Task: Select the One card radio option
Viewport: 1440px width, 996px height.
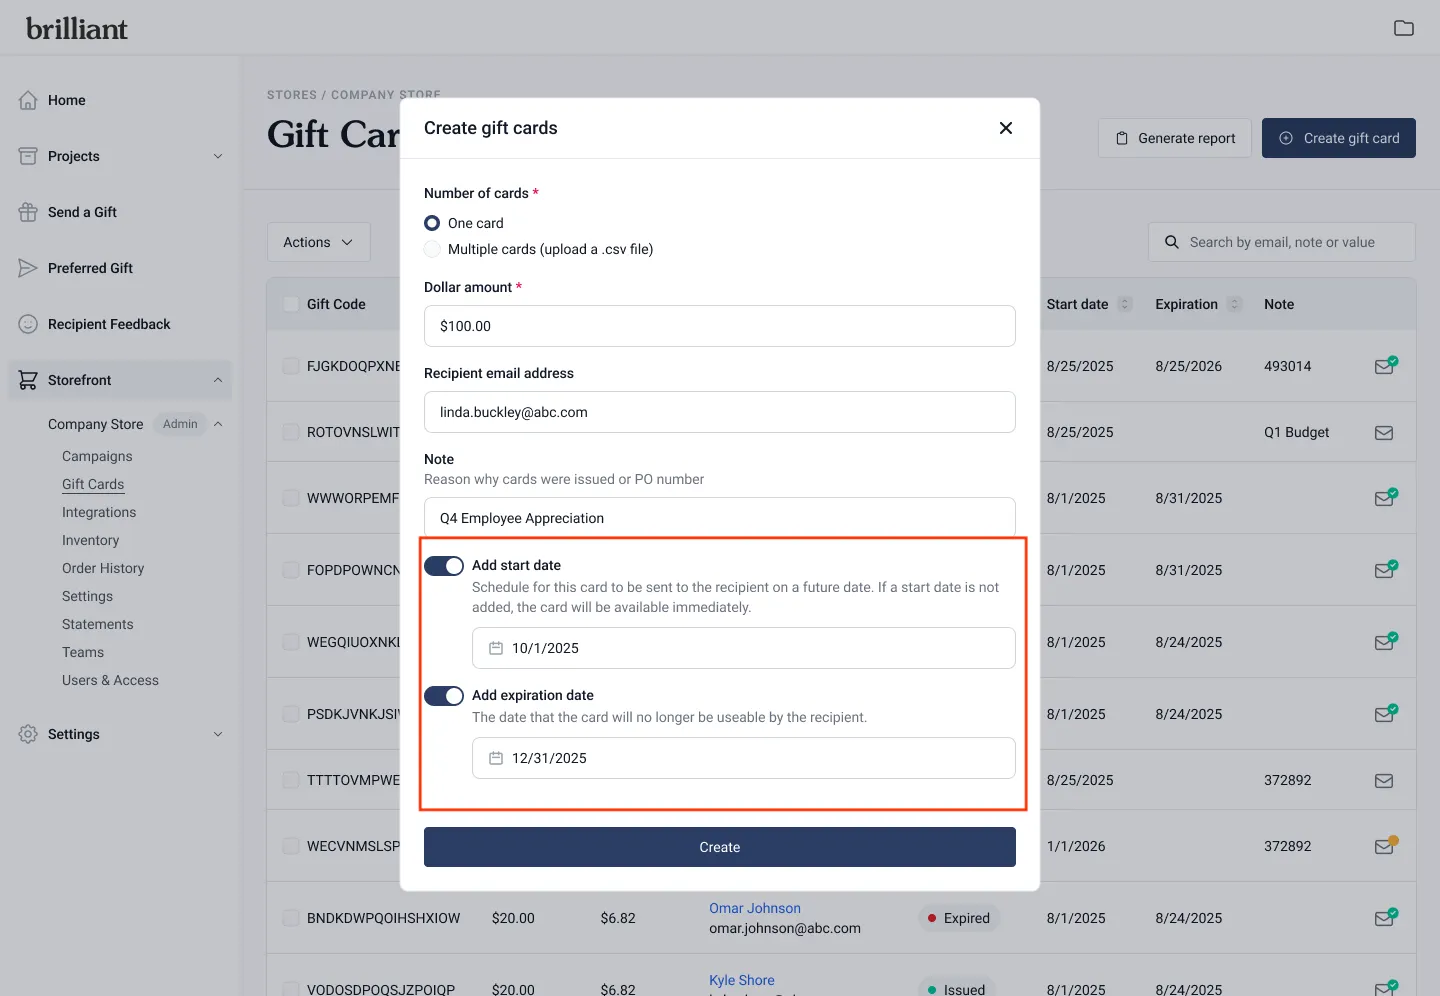Action: pyautogui.click(x=432, y=223)
